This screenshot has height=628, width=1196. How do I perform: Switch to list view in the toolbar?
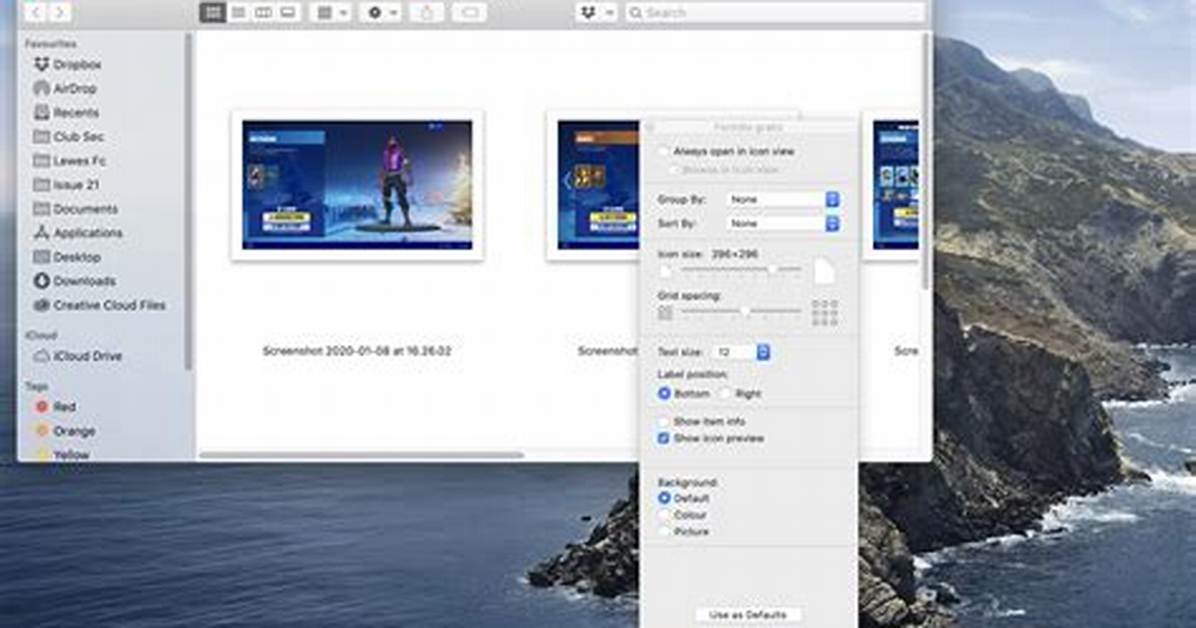(238, 12)
